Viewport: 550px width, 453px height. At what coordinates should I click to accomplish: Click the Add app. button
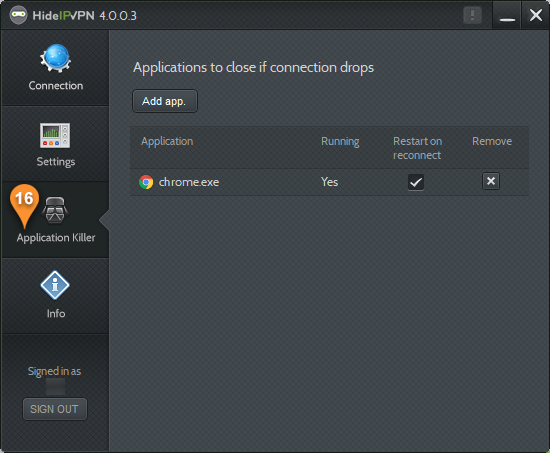point(165,101)
